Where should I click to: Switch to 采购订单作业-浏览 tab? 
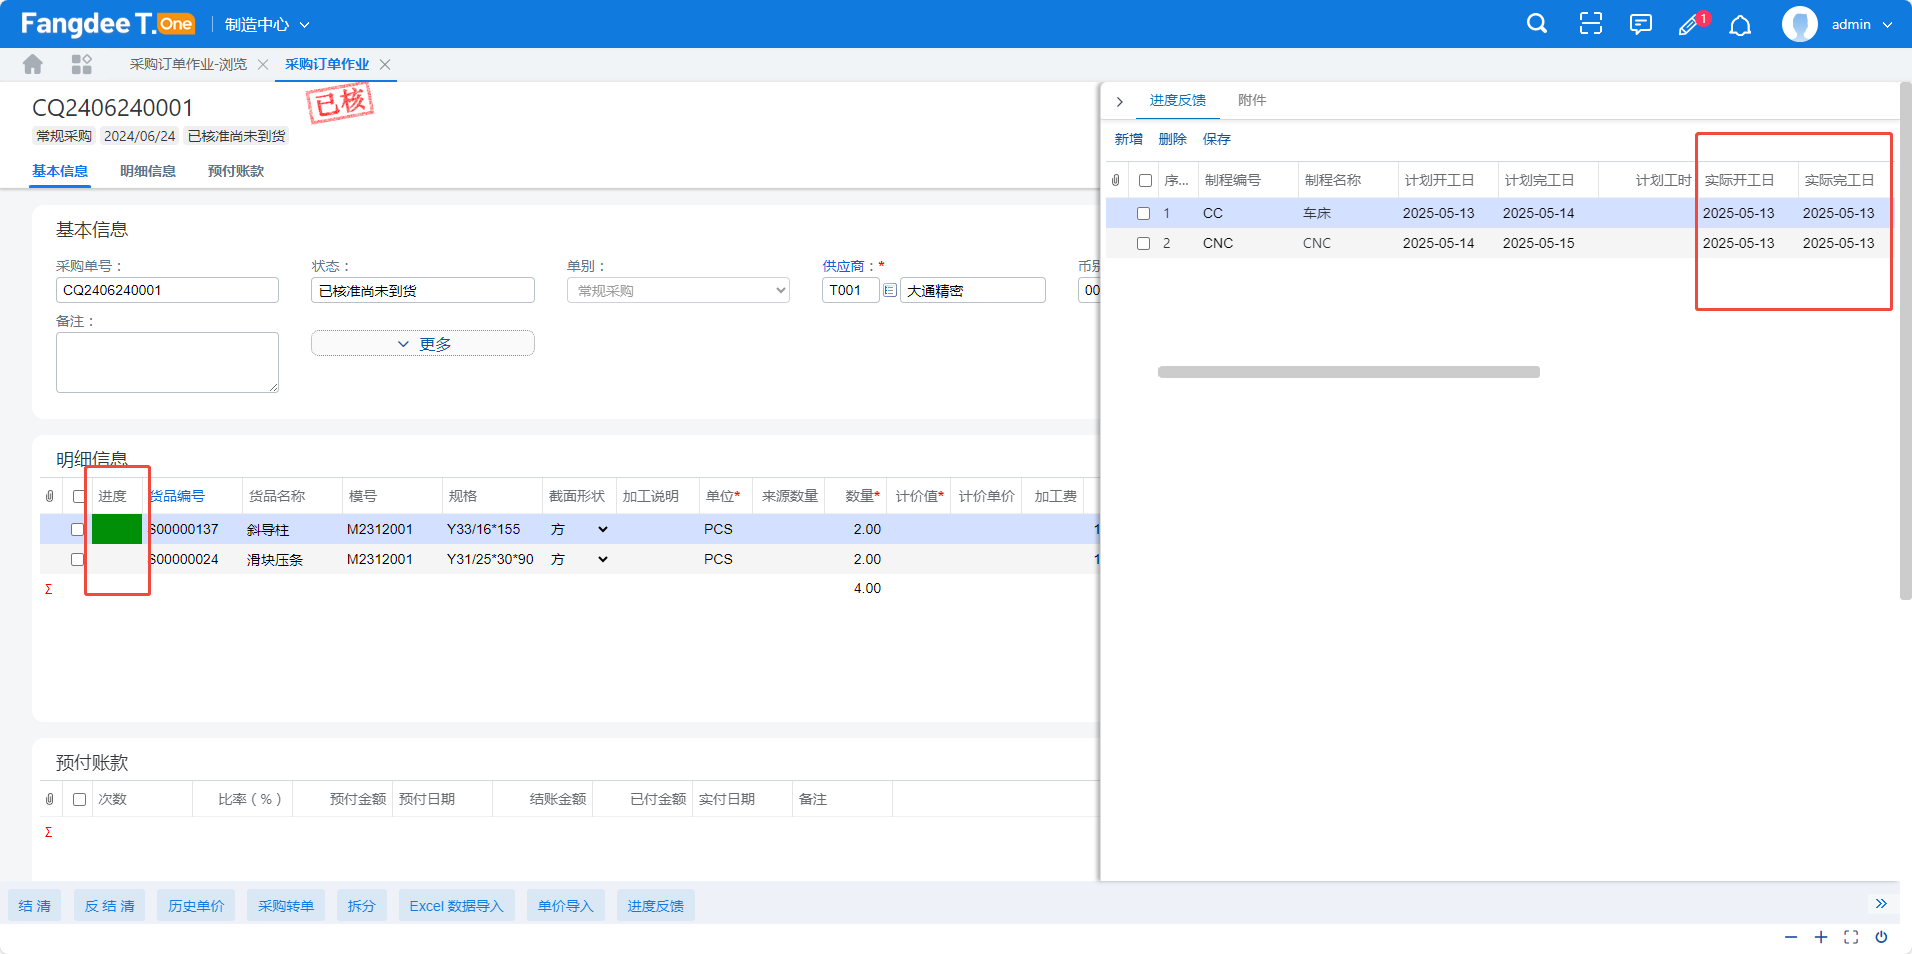[188, 64]
